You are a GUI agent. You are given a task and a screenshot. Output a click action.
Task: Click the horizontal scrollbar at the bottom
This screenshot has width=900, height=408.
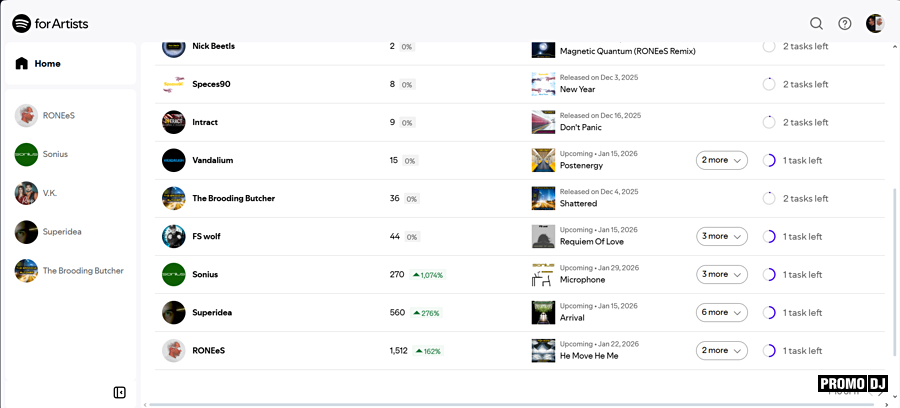tap(480, 404)
